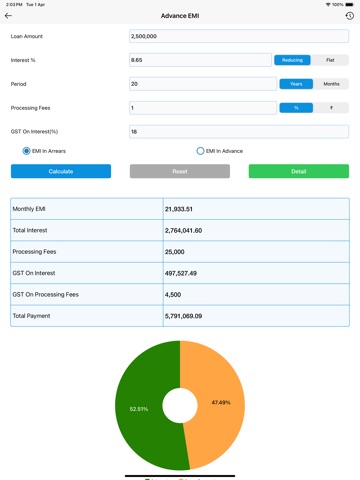
Task: Select the EMI In Arrears radio button
Action: tap(26, 151)
